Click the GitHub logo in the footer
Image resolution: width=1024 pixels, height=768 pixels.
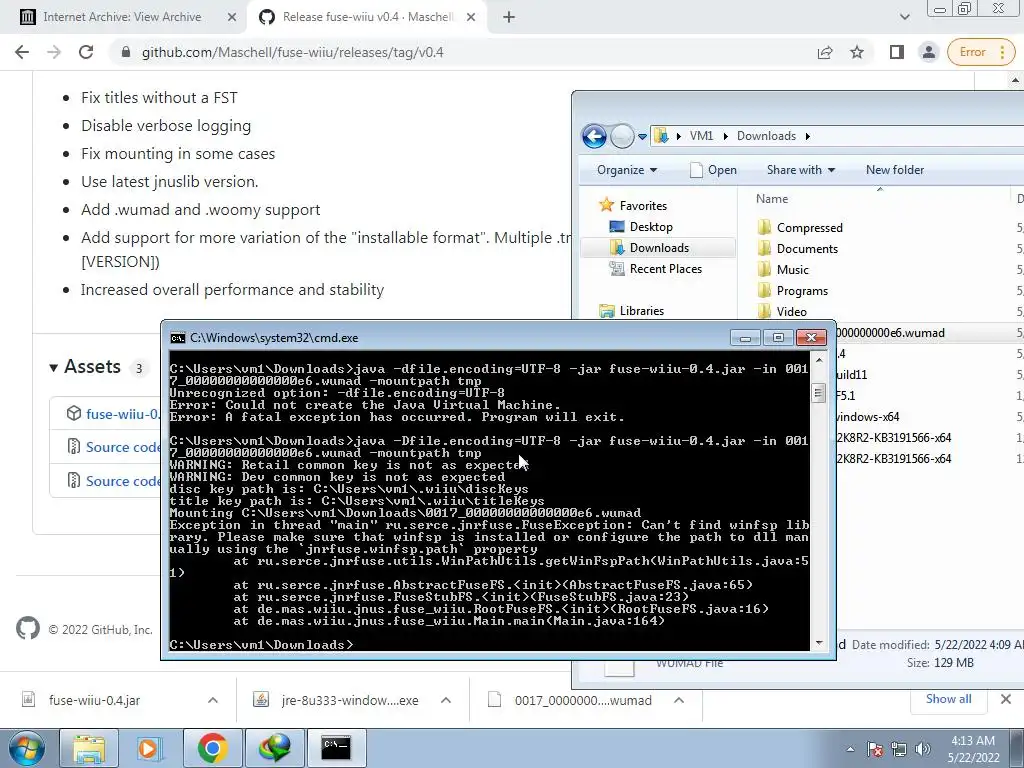tap(27, 628)
